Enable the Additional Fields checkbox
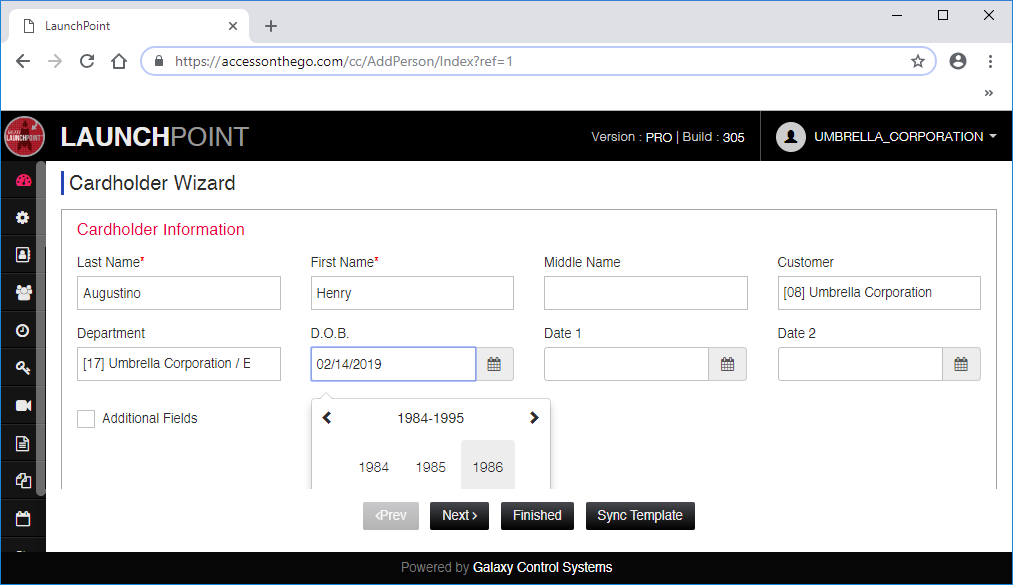 coord(86,419)
